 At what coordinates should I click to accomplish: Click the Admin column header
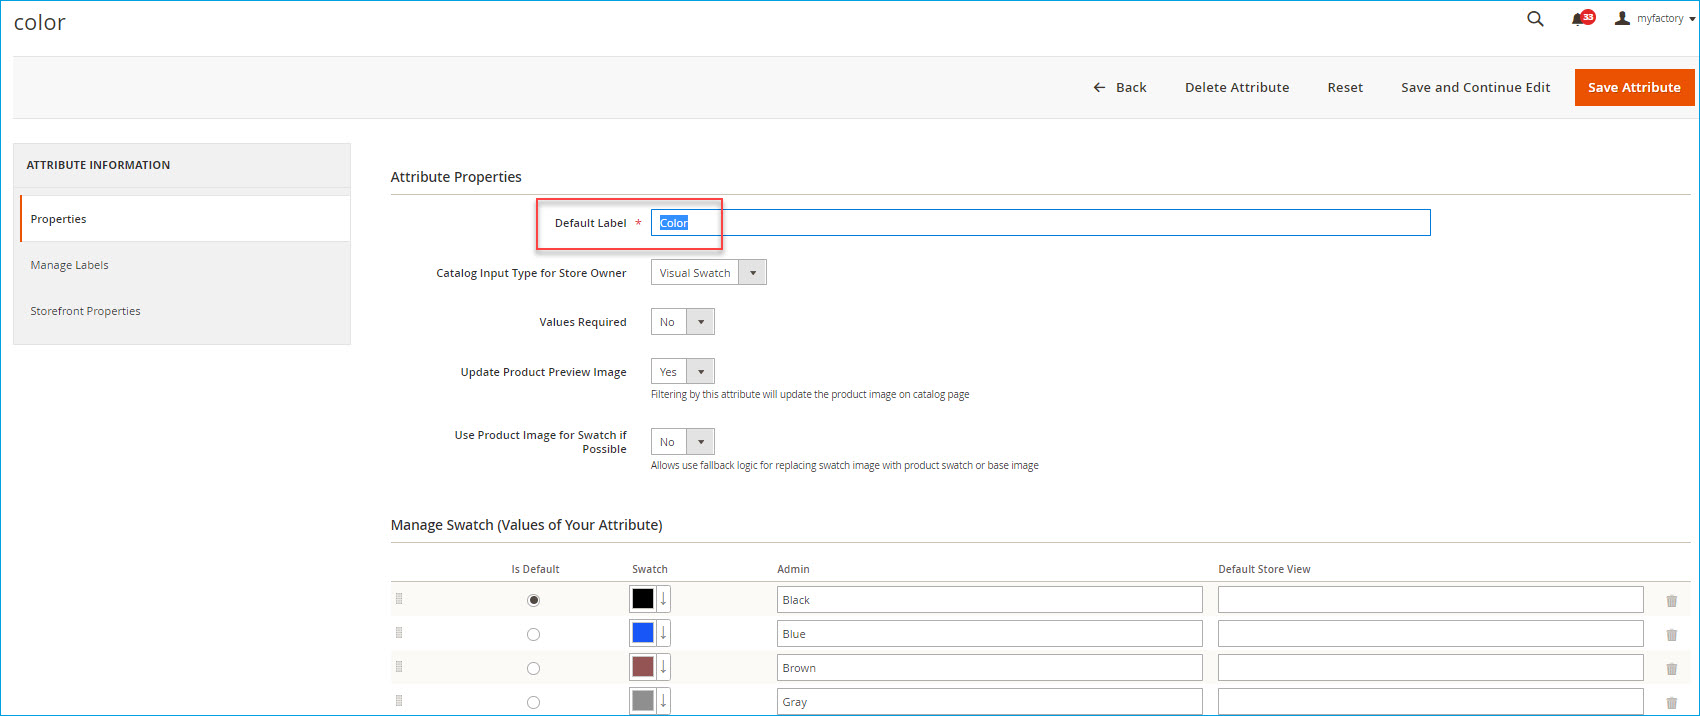(x=793, y=569)
